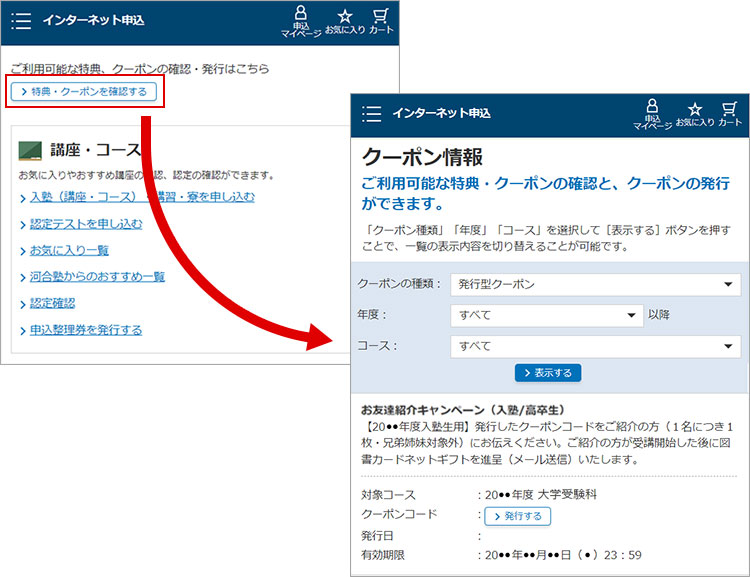Open the お気に入り一覧 link

pos(69,250)
